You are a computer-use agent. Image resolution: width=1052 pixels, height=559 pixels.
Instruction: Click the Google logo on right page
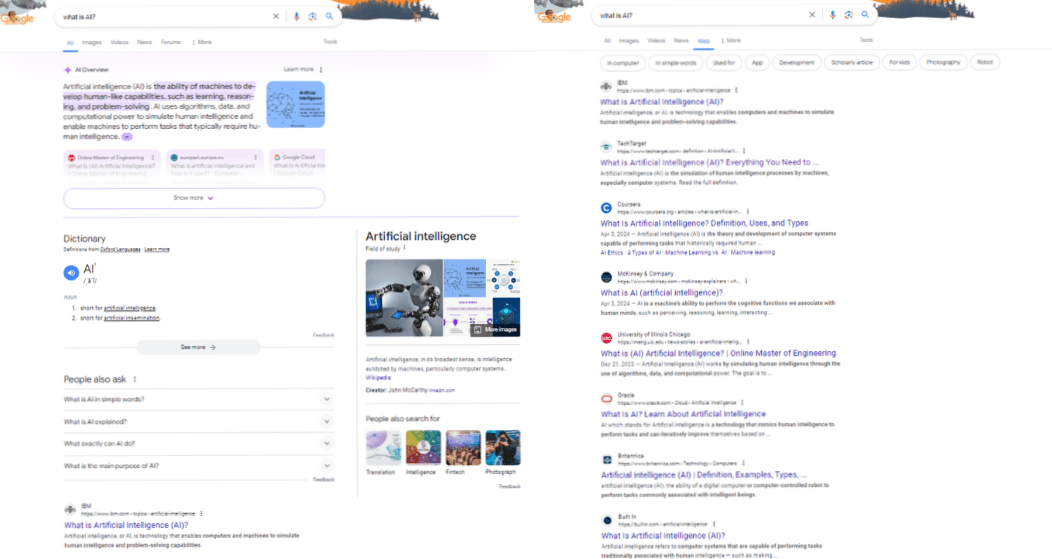(x=555, y=16)
